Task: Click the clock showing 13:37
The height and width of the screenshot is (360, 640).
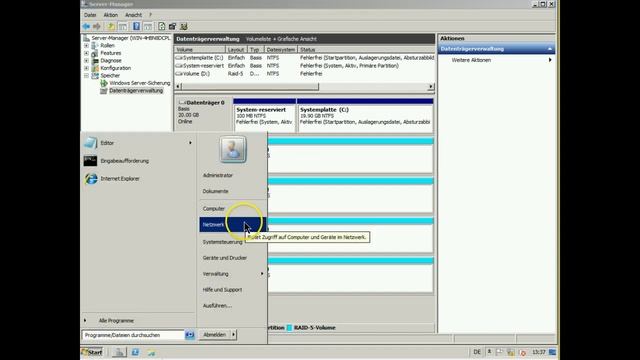Action: tap(539, 352)
